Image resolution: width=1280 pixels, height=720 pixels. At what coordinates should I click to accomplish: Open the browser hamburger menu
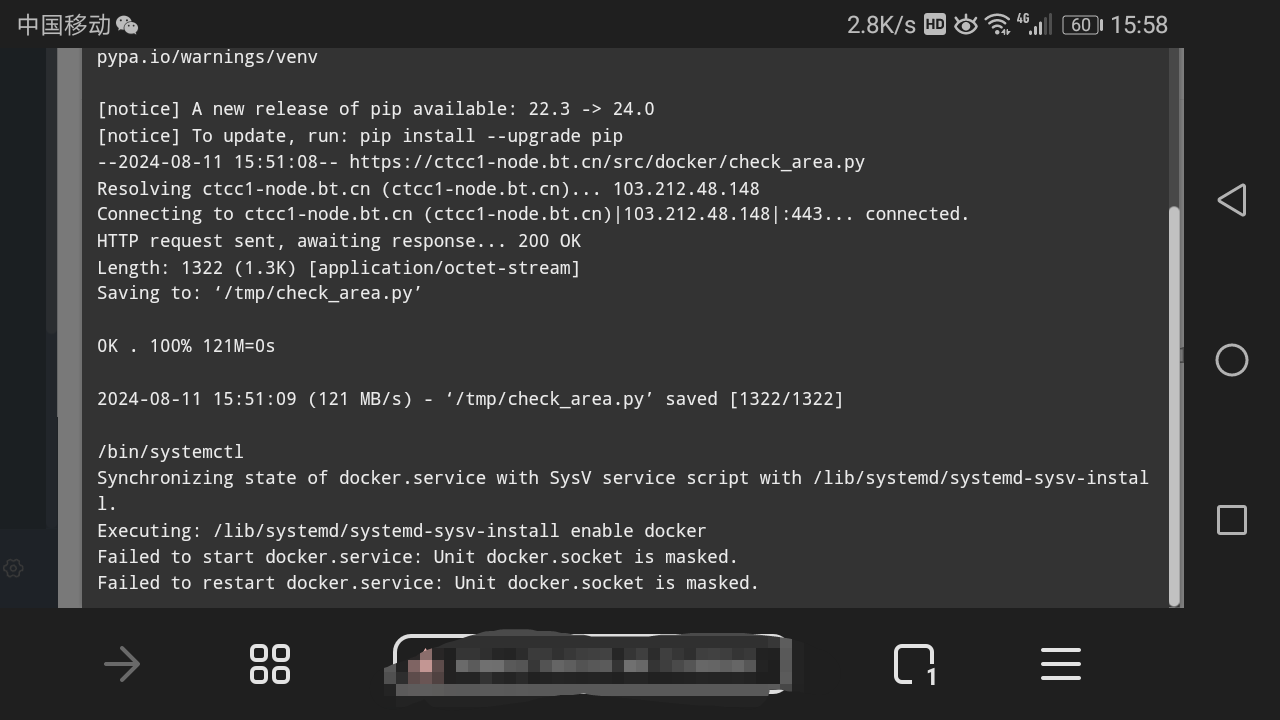1061,664
